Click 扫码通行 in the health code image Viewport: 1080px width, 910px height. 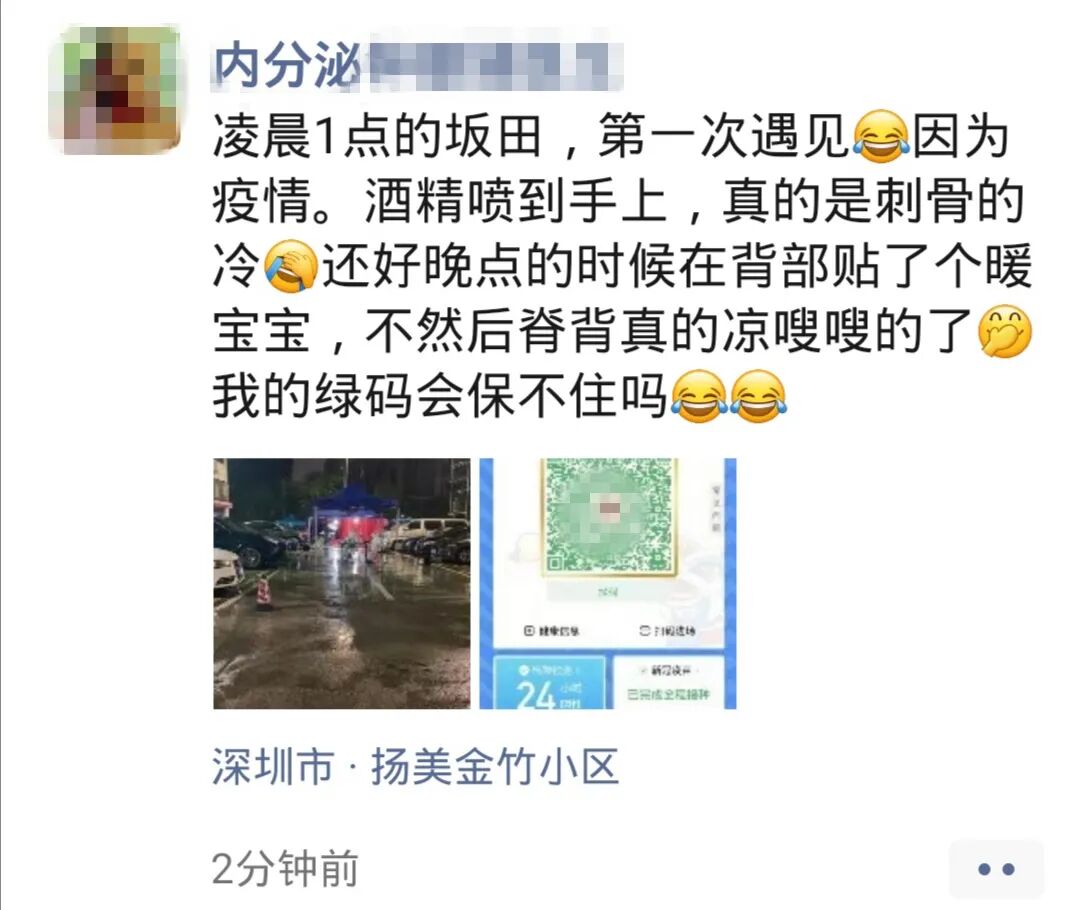click(667, 630)
